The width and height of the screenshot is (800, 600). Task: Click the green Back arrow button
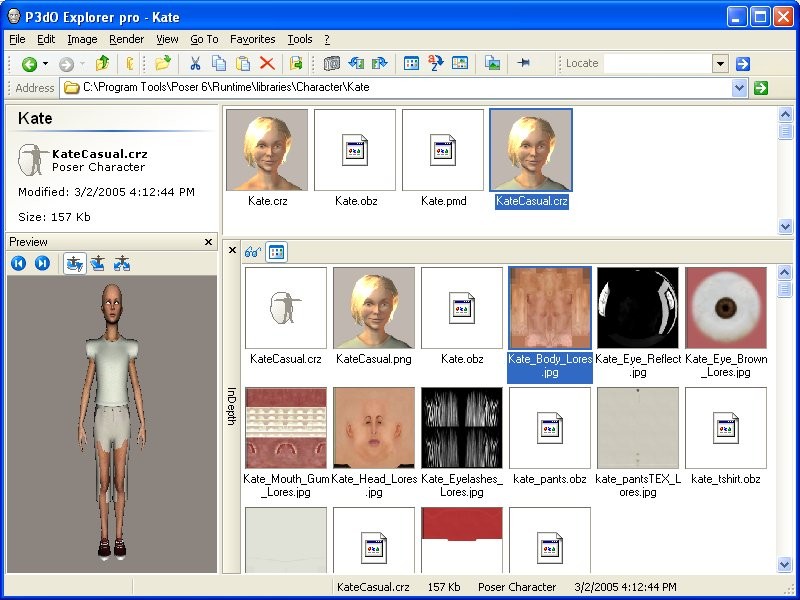[x=29, y=64]
